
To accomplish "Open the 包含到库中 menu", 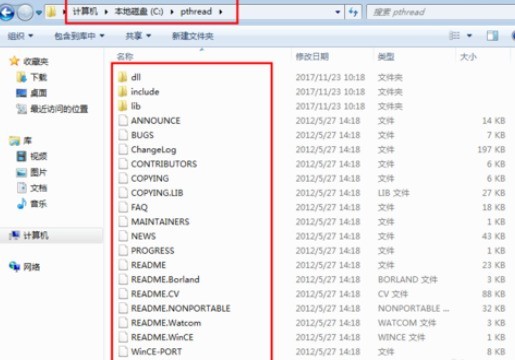I will tap(79, 36).
